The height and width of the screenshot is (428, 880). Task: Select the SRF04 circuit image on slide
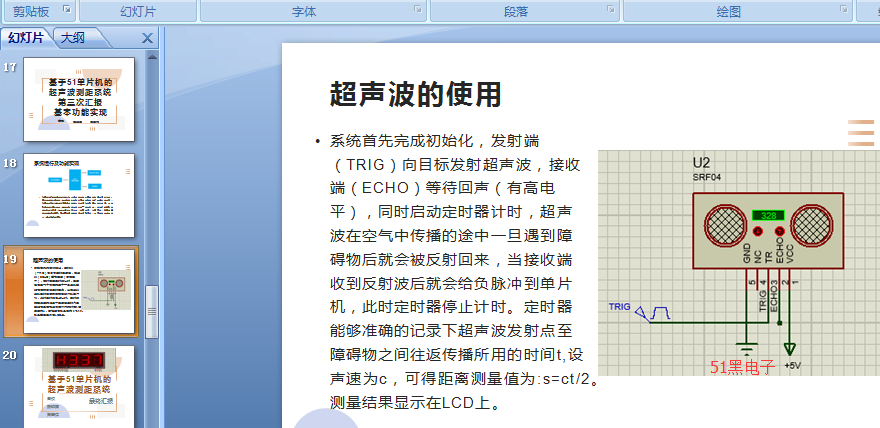pos(739,263)
